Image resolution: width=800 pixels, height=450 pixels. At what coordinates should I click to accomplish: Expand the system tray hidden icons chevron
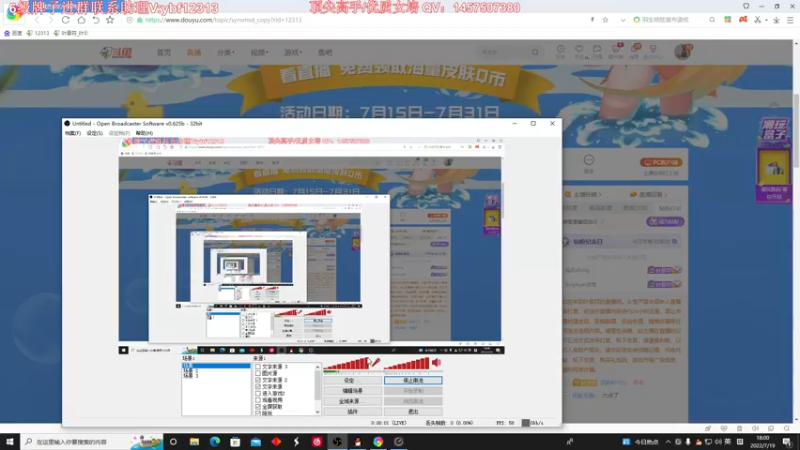[x=668, y=441]
